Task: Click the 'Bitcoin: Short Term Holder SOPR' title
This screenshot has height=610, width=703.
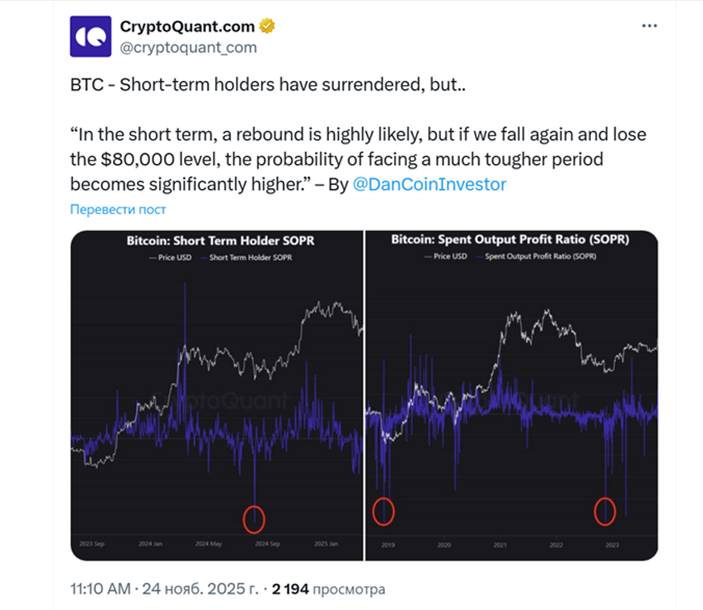Action: pyautogui.click(x=216, y=241)
